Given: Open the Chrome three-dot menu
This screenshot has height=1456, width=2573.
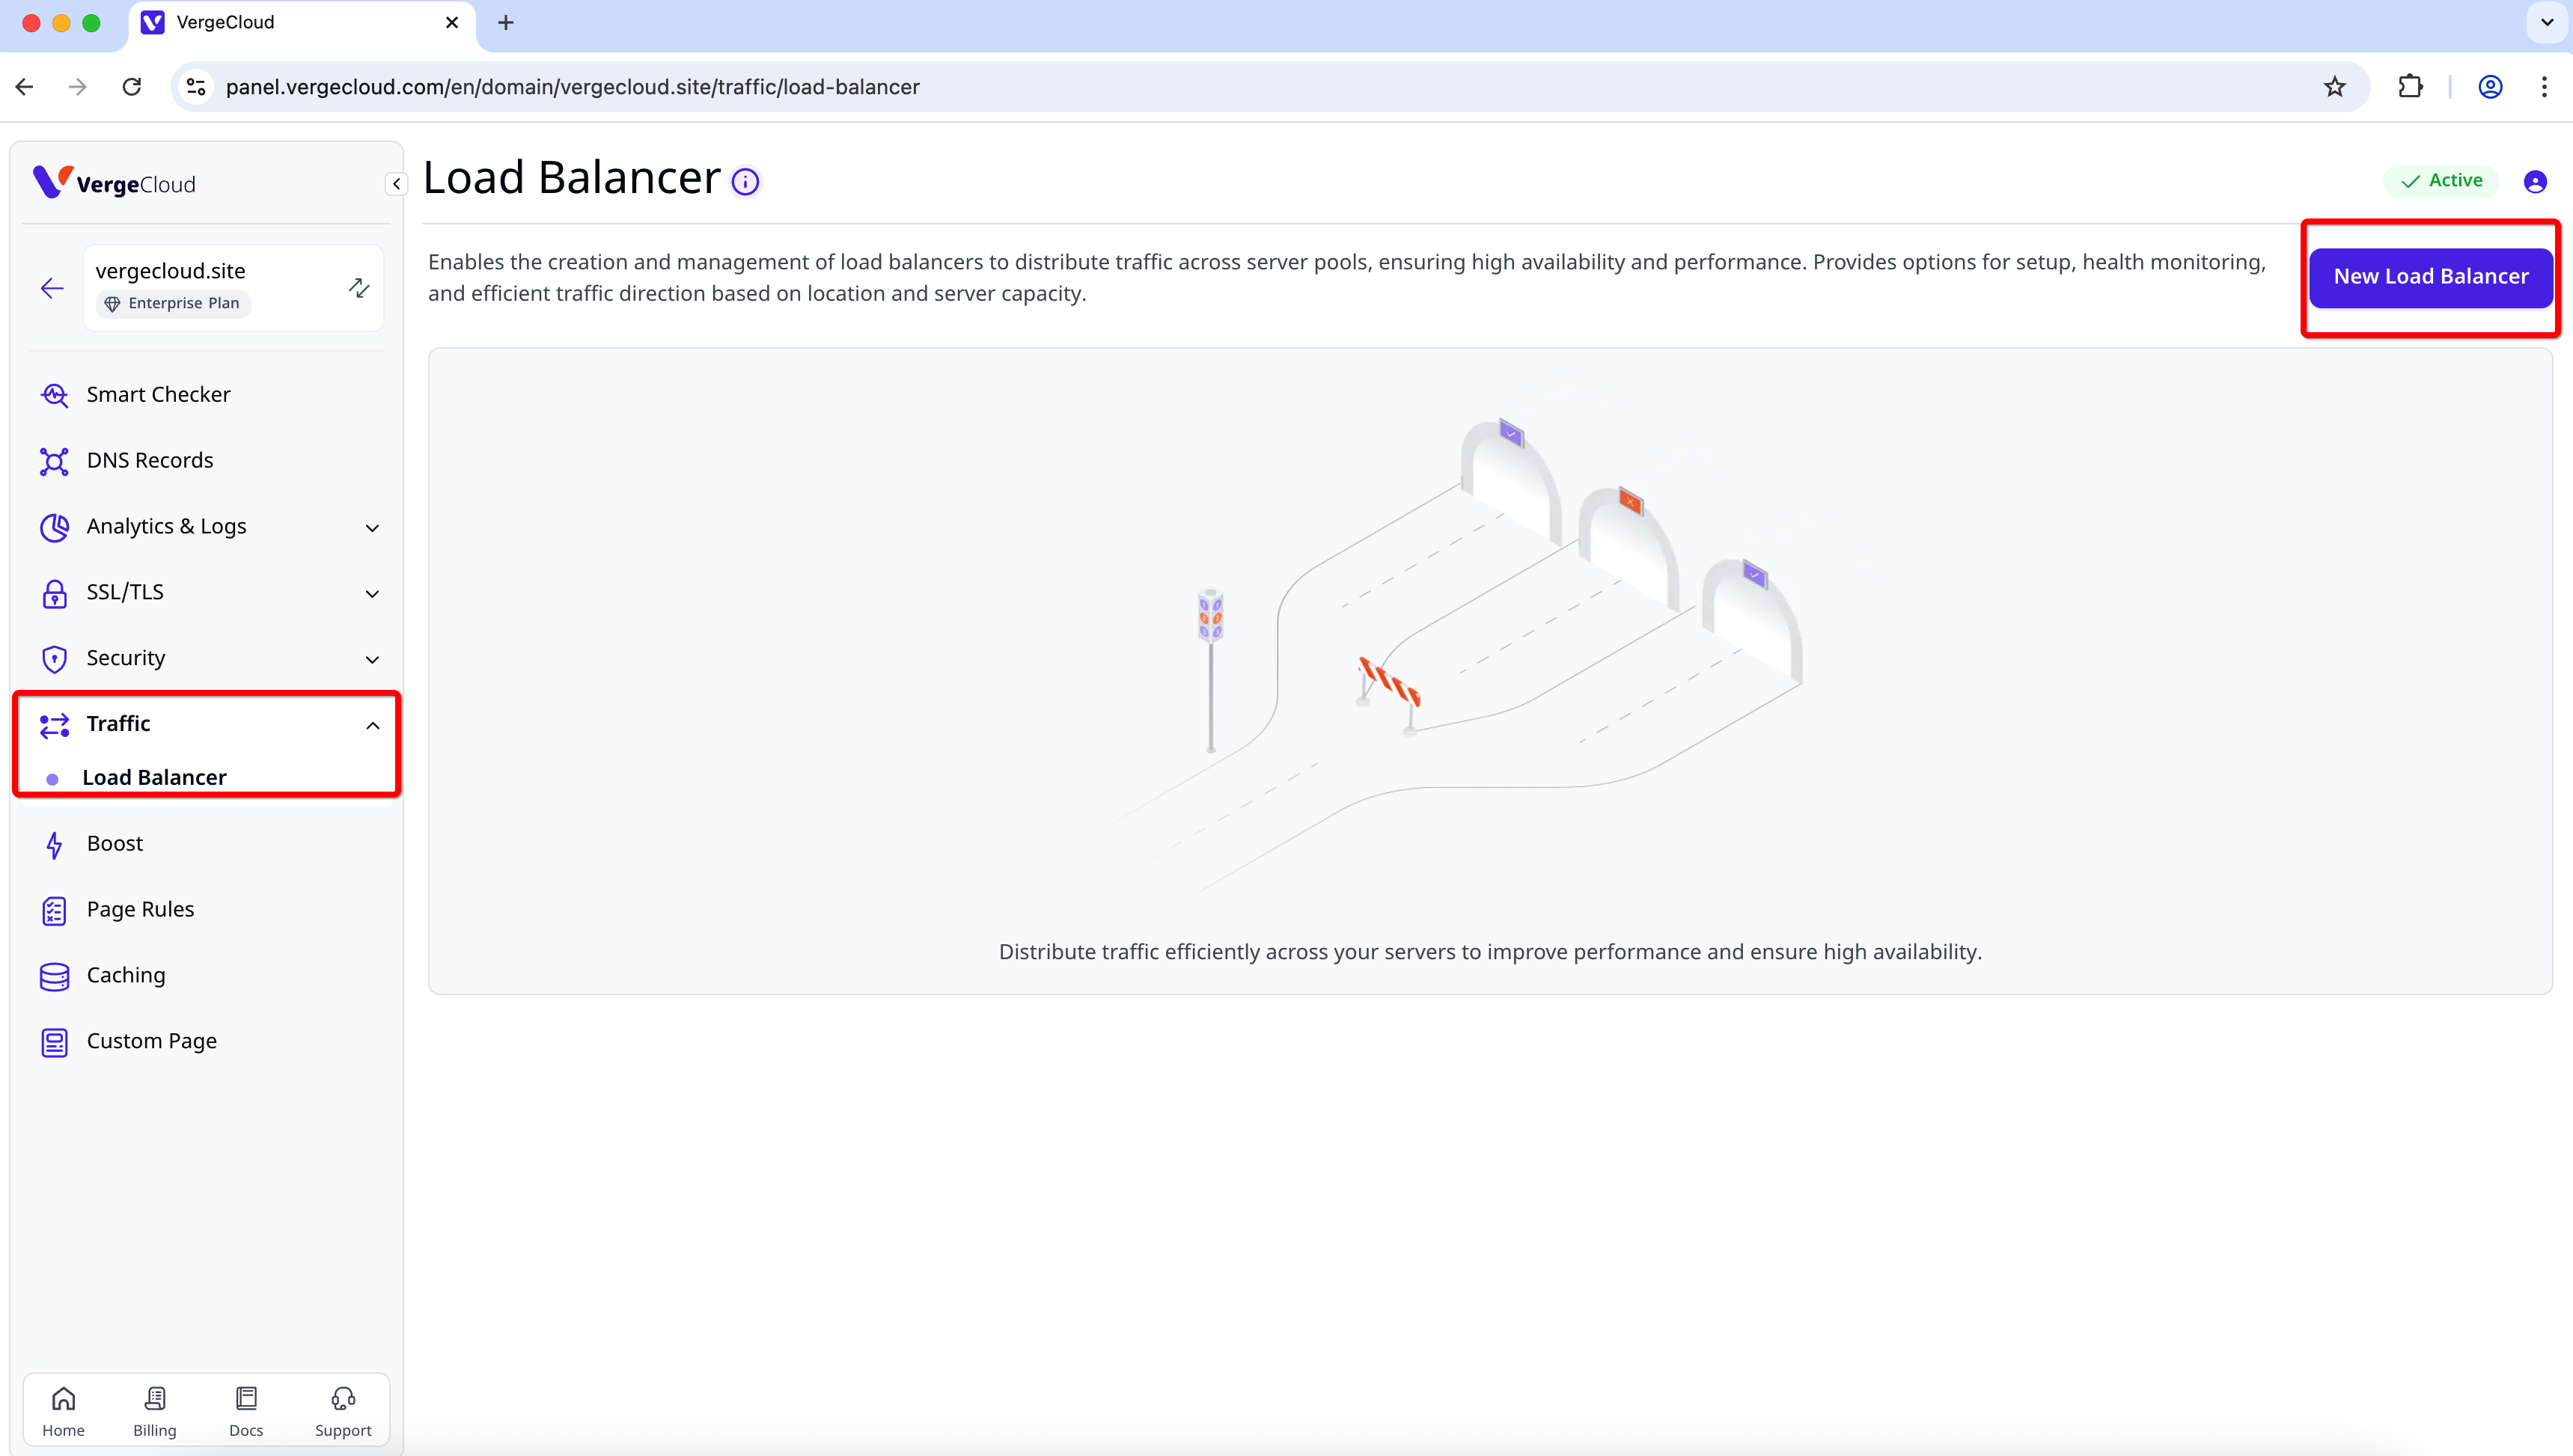Looking at the screenshot, I should (2544, 87).
